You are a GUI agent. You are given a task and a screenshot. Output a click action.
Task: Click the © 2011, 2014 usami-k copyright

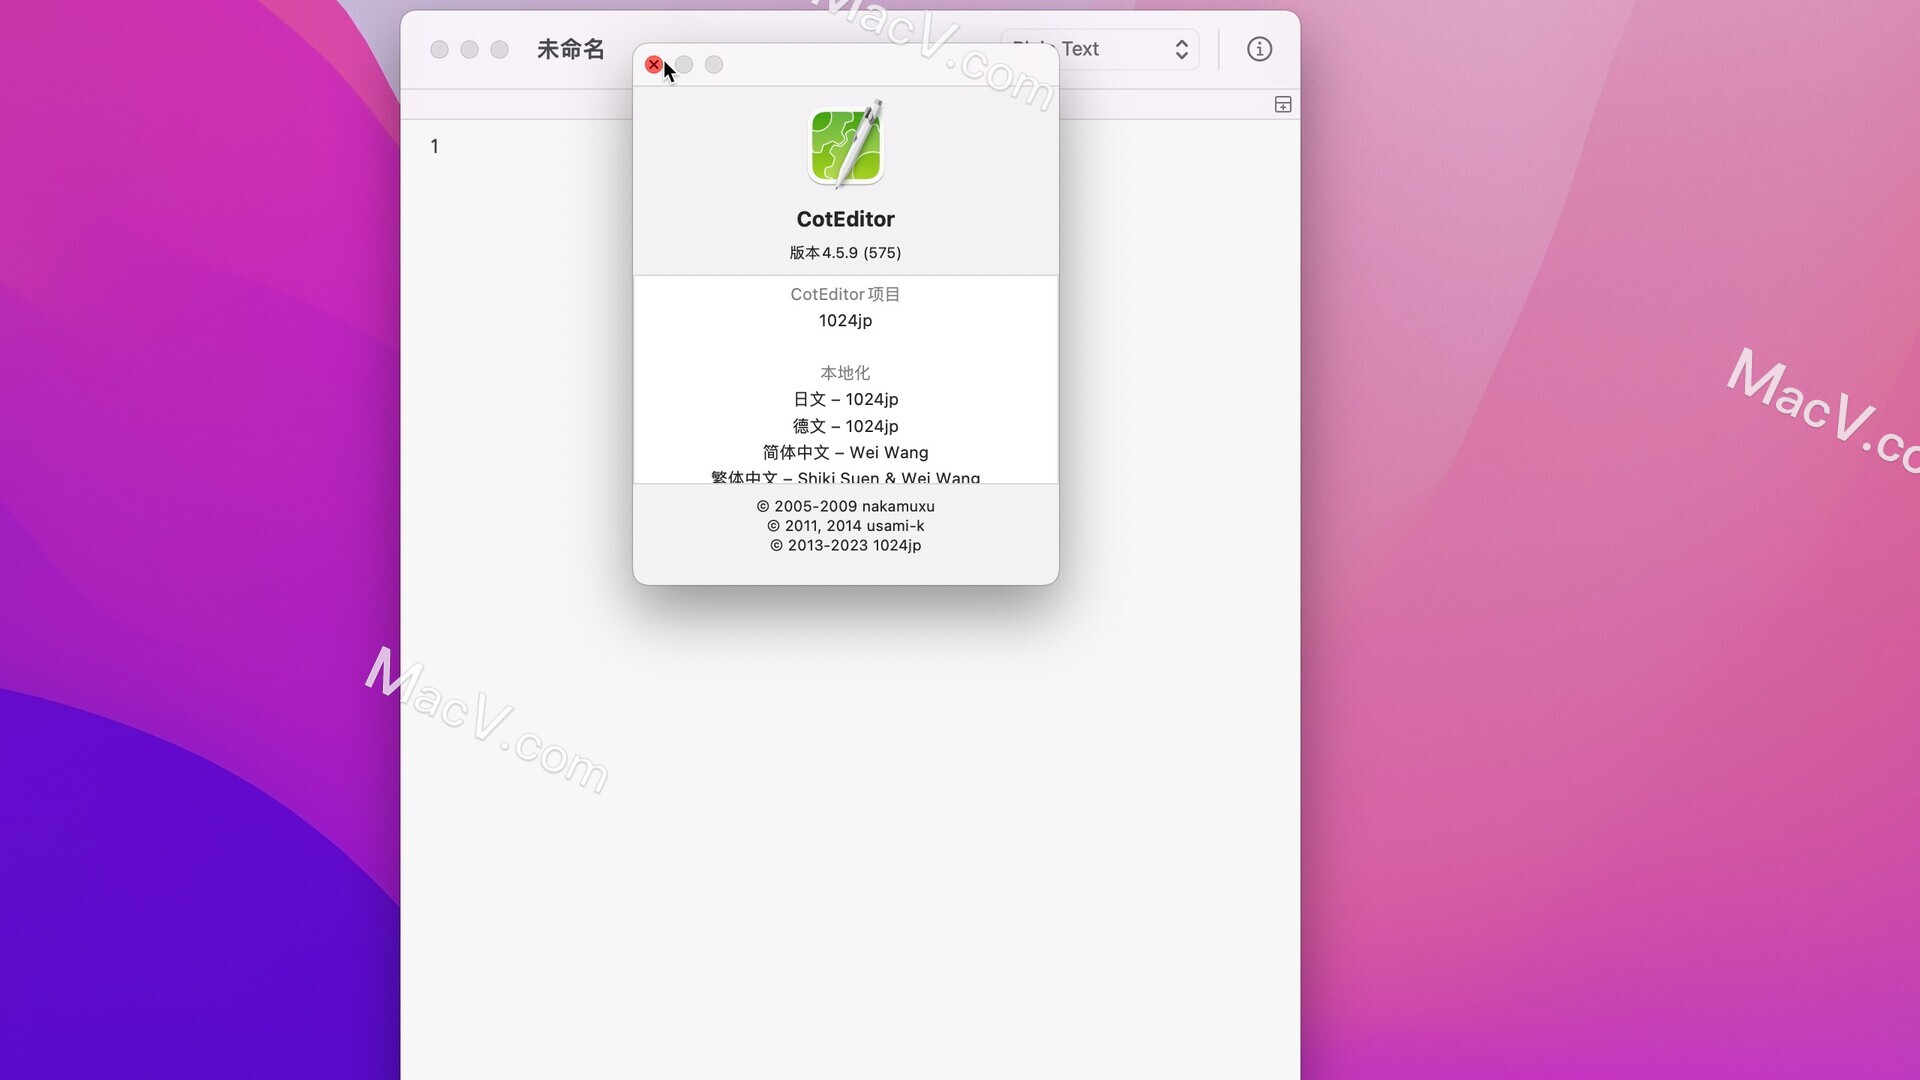pyautogui.click(x=846, y=526)
